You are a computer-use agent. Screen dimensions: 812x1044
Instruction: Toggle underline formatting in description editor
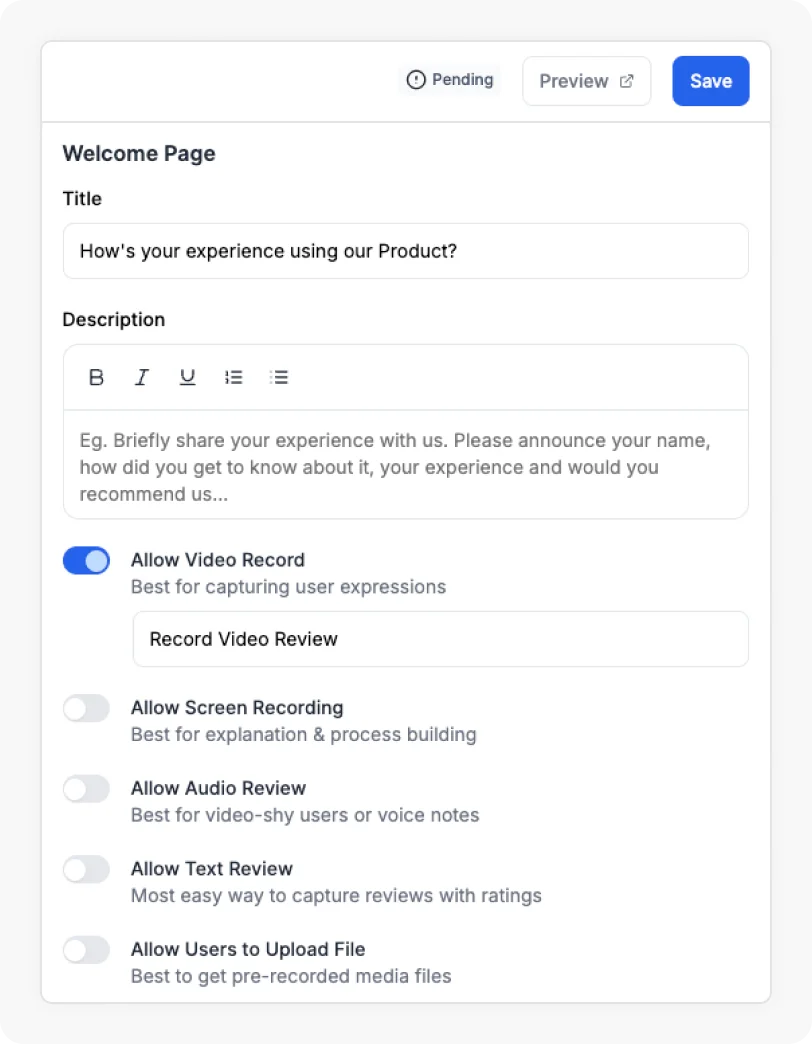click(187, 377)
